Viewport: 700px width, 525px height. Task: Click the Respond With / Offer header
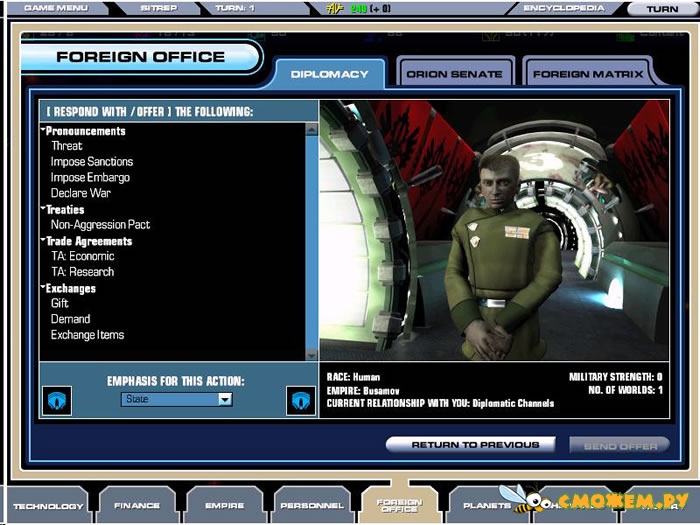pos(150,112)
